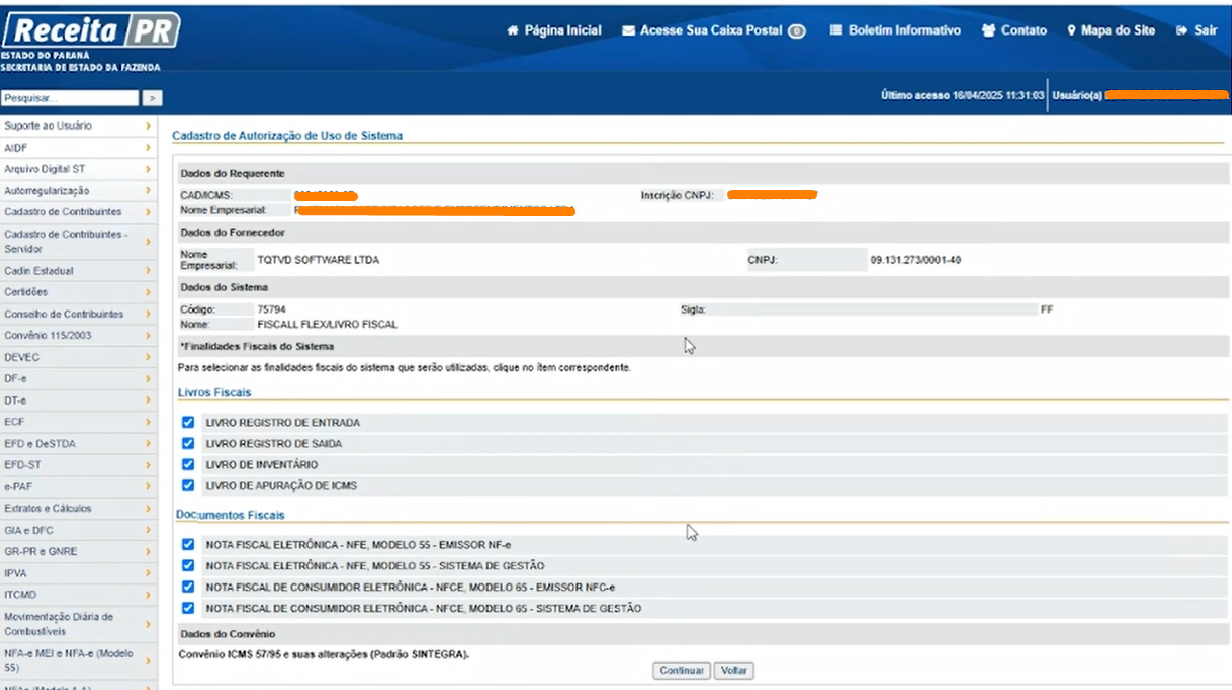Expand Convênio 115/2003 arrow
Screen dimensions: 1232x690
148,335
